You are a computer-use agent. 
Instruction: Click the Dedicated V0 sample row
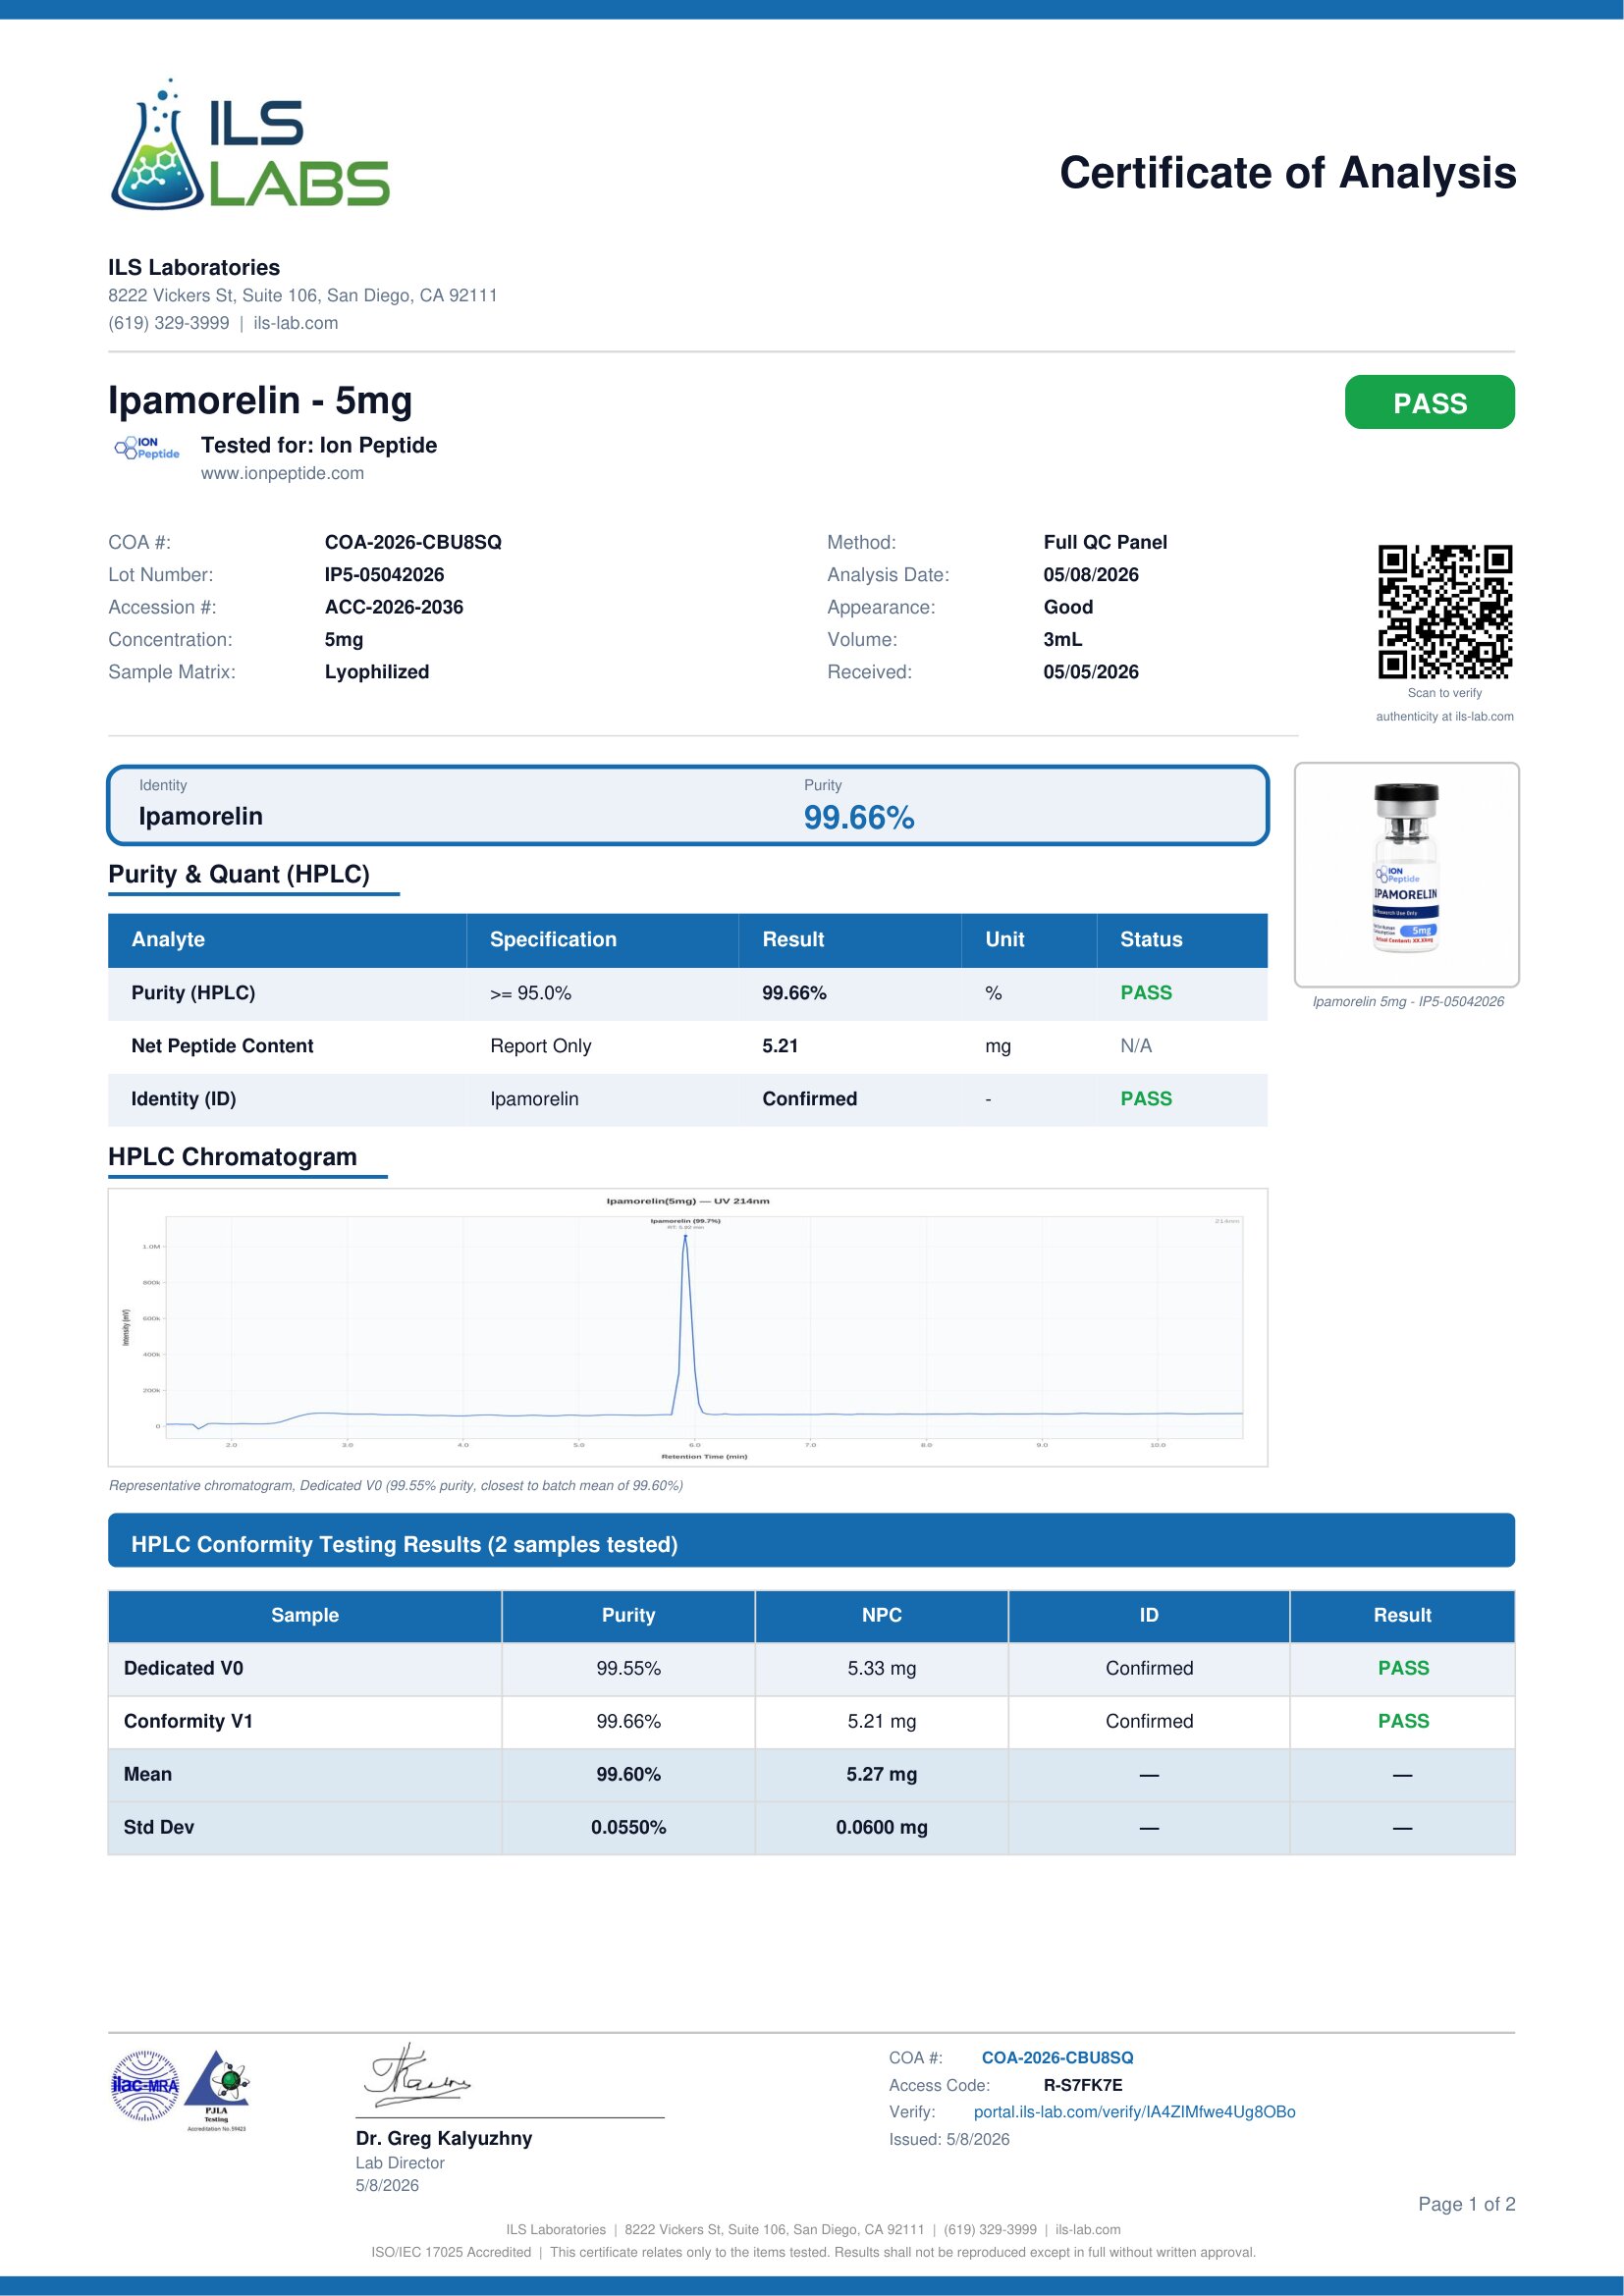click(x=811, y=1668)
